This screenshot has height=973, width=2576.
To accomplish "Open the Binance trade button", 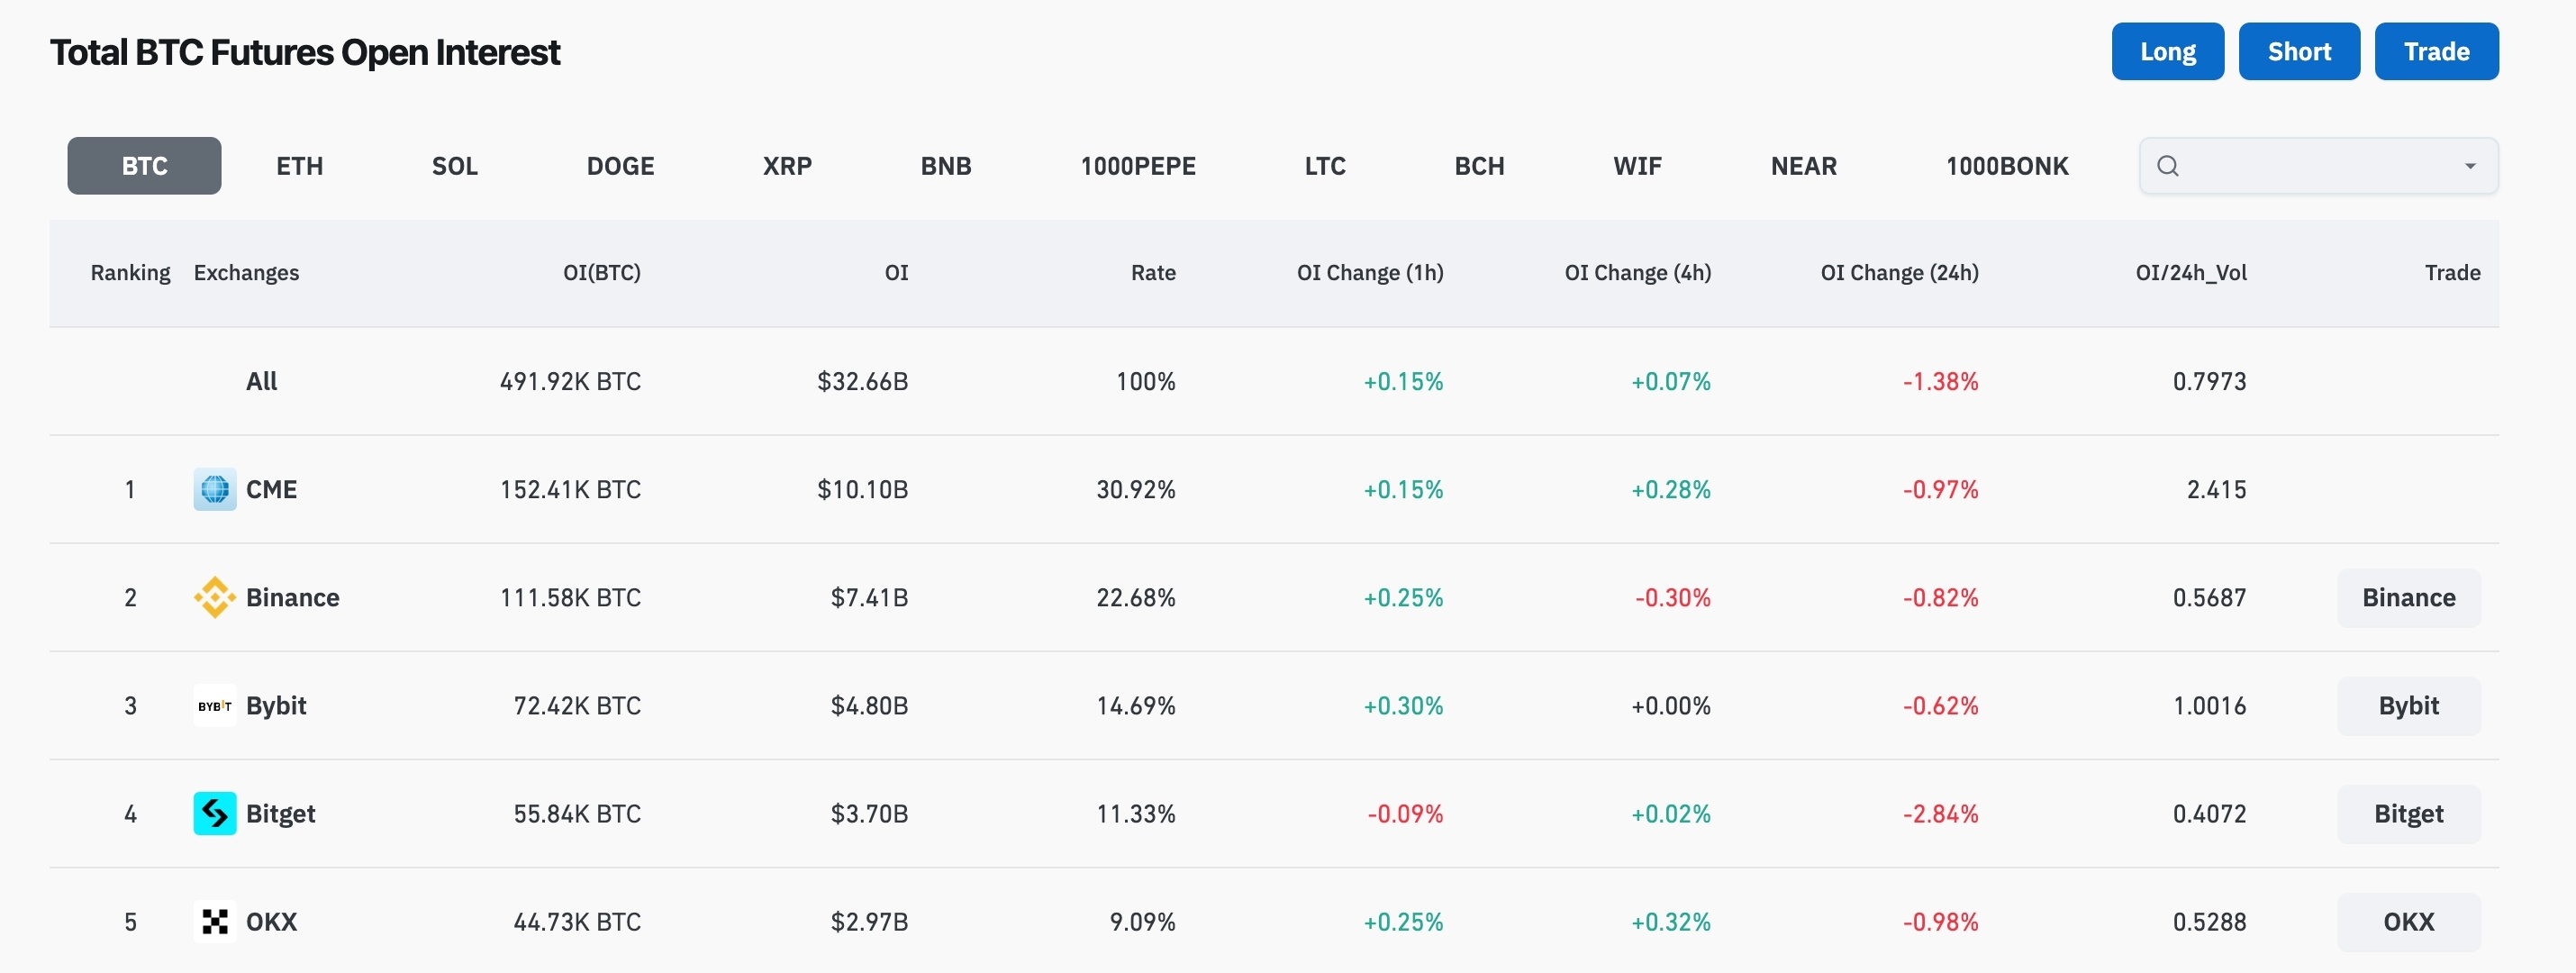I will click(2408, 597).
